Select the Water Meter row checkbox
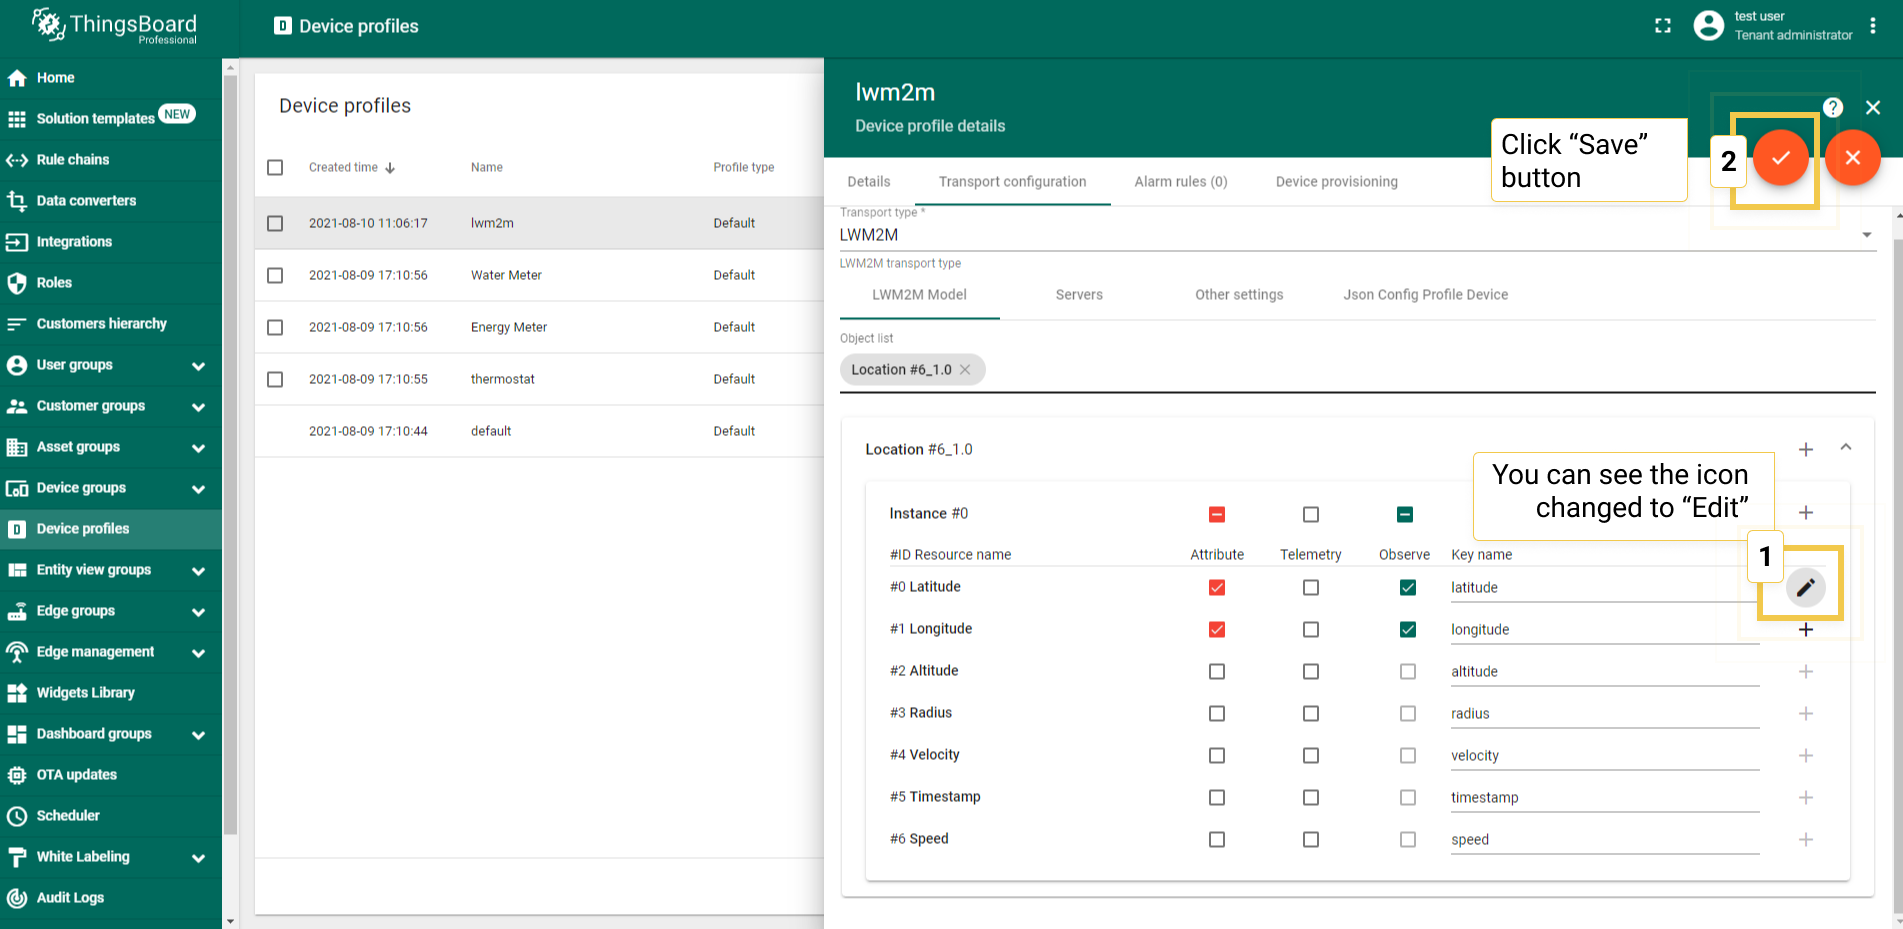The image size is (1903, 929). (275, 276)
